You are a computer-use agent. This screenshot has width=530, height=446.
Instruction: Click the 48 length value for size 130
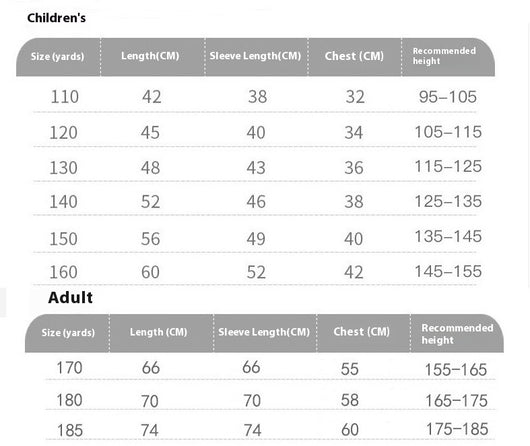pos(150,168)
